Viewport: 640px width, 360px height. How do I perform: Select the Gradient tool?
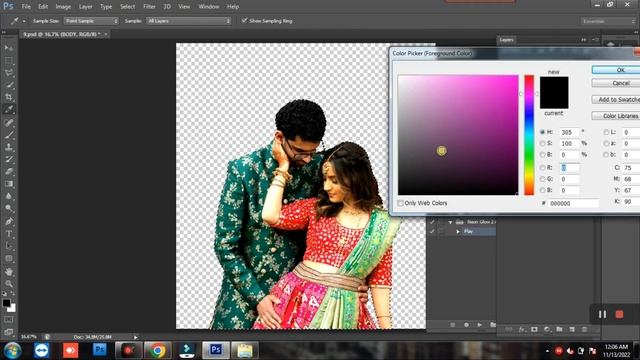(x=9, y=184)
